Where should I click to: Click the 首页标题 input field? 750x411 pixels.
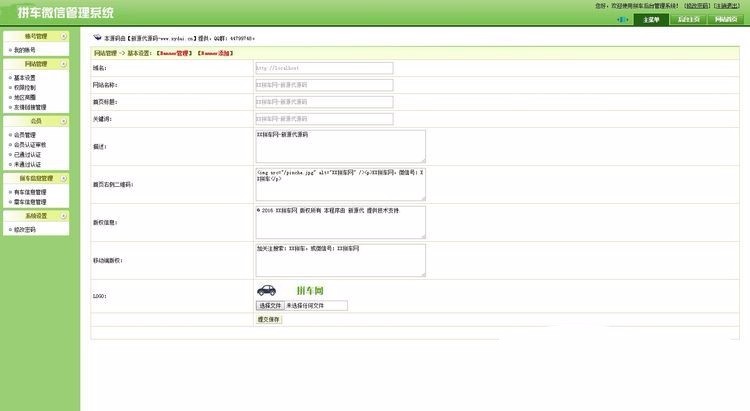coord(324,101)
